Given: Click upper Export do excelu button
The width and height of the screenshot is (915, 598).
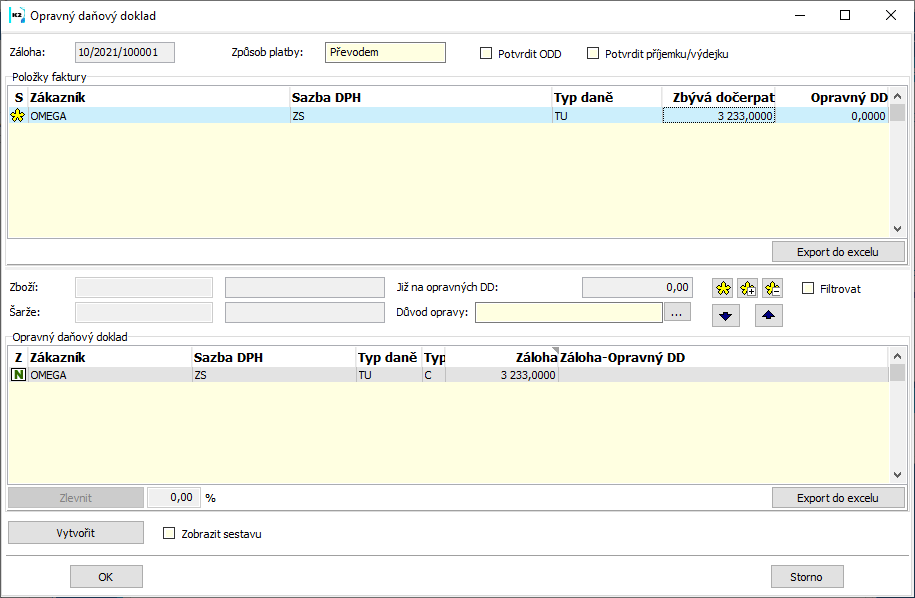Looking at the screenshot, I should pos(838,252).
